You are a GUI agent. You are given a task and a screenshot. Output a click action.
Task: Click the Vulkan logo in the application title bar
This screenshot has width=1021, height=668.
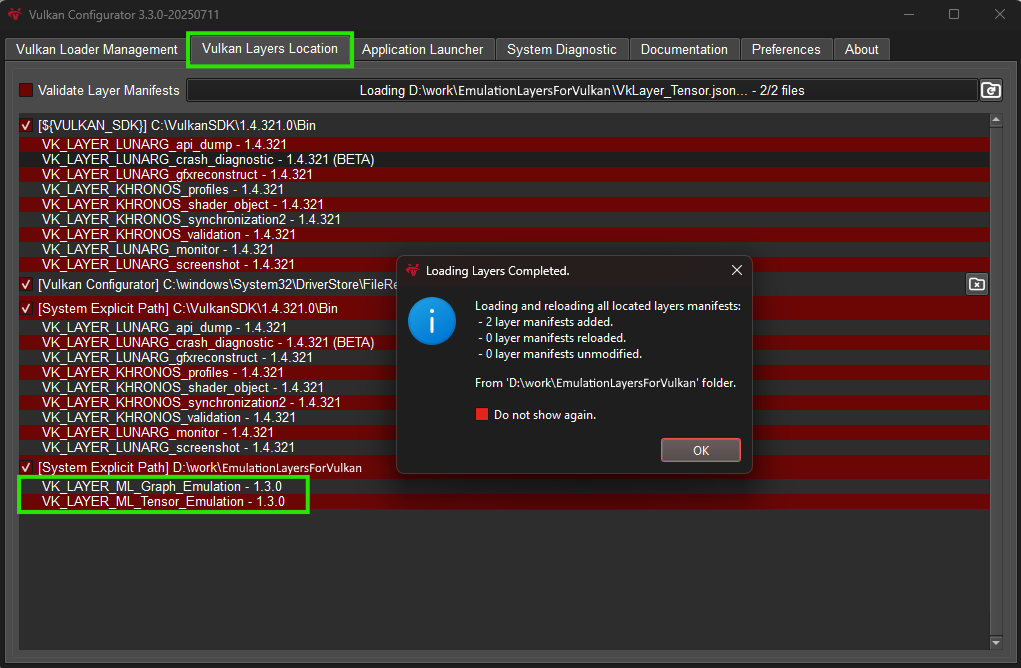pos(14,14)
